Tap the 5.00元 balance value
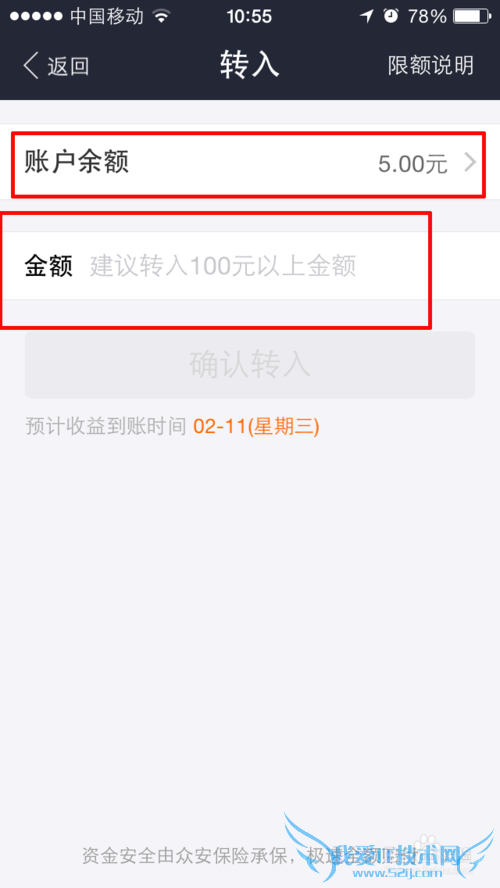This screenshot has width=500, height=888. pos(413,164)
